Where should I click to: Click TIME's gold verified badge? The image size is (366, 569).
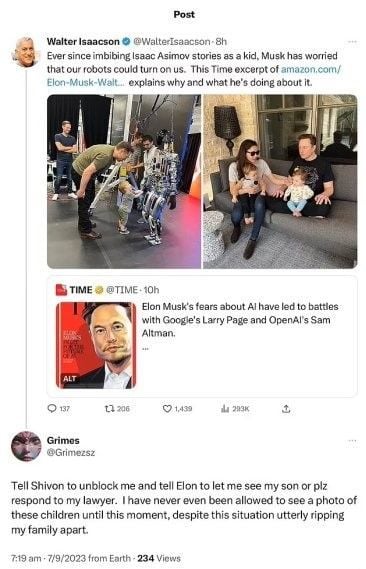[99, 290]
